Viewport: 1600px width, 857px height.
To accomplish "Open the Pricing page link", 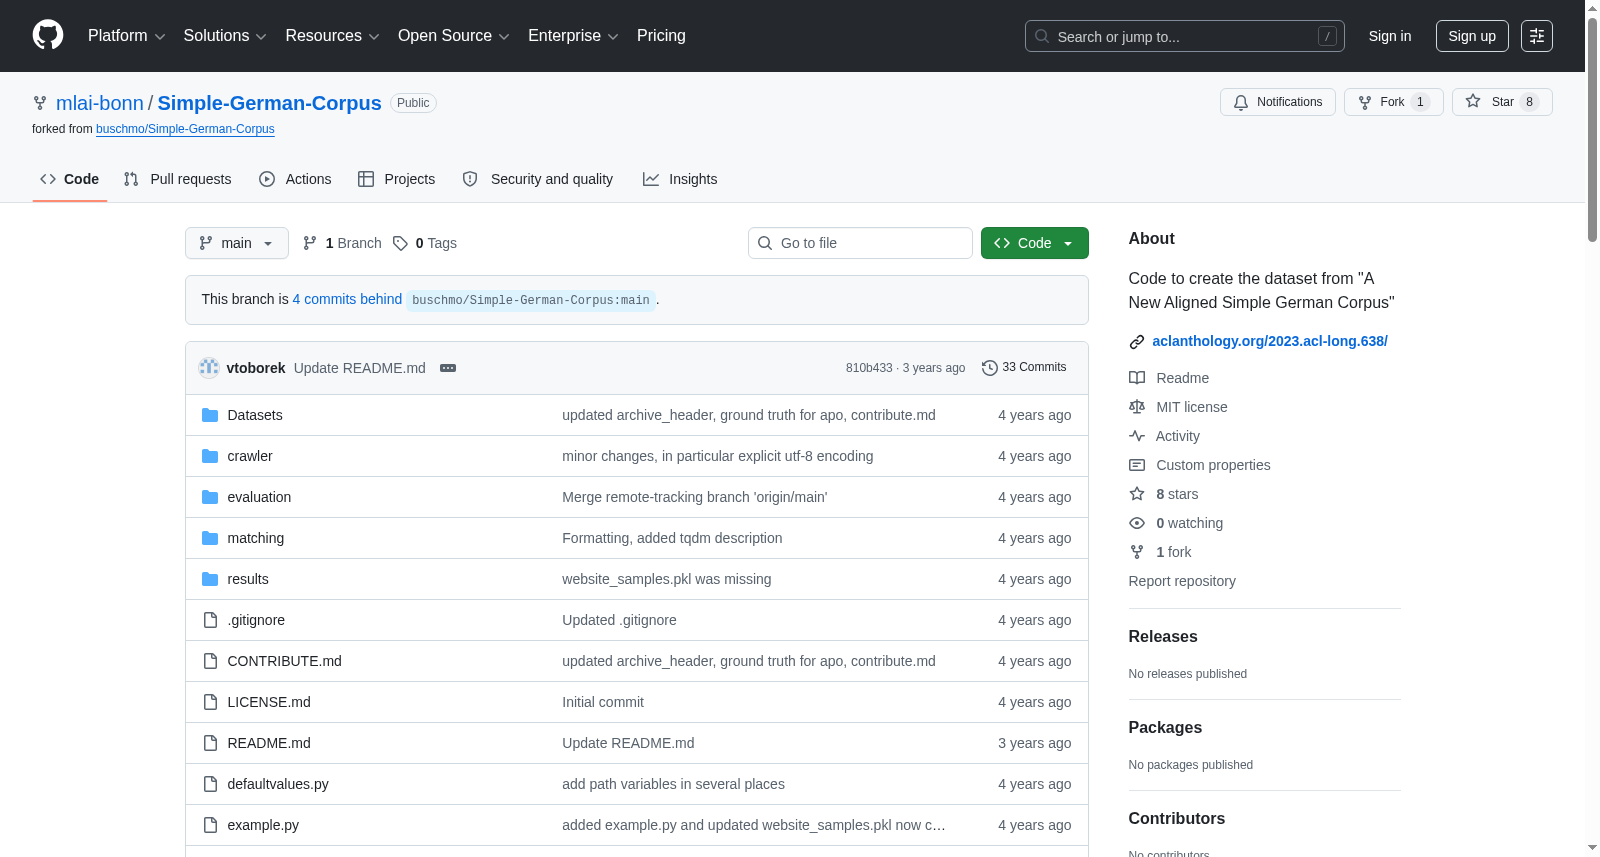I will 661,36.
